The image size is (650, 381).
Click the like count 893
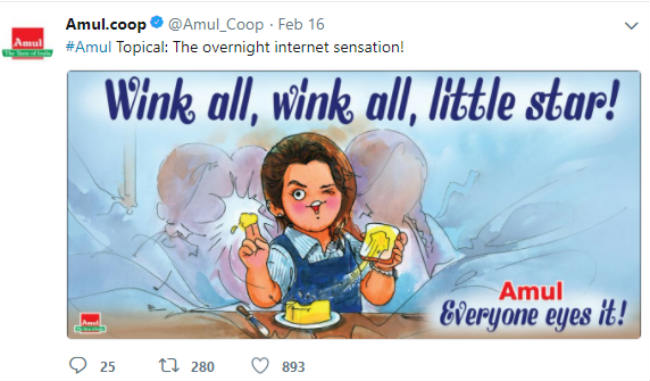click(x=293, y=367)
